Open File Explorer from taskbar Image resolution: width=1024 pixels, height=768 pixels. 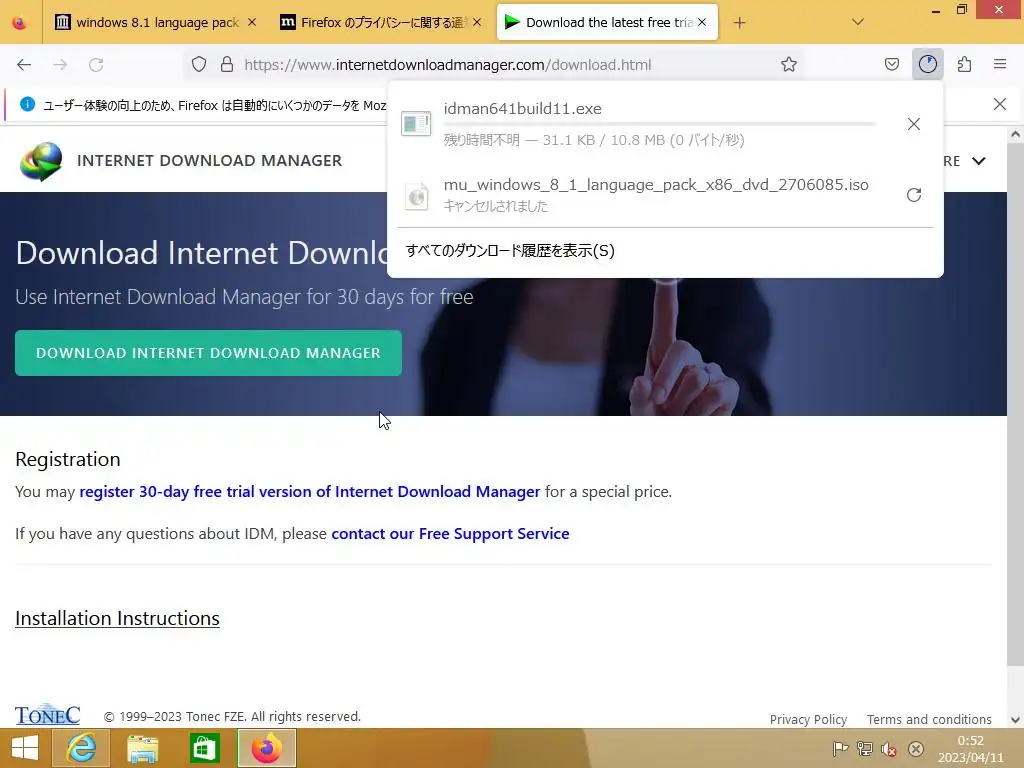click(142, 748)
